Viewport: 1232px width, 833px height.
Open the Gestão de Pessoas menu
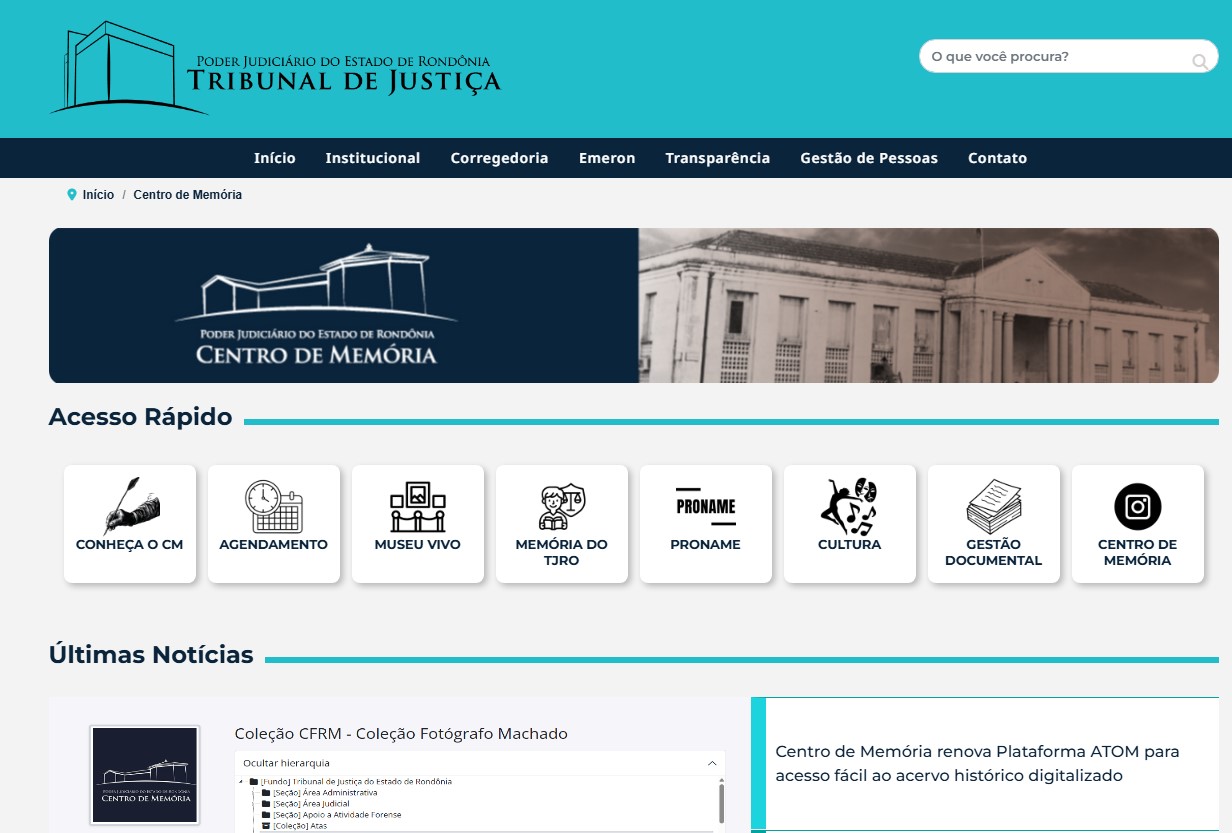click(x=868, y=158)
